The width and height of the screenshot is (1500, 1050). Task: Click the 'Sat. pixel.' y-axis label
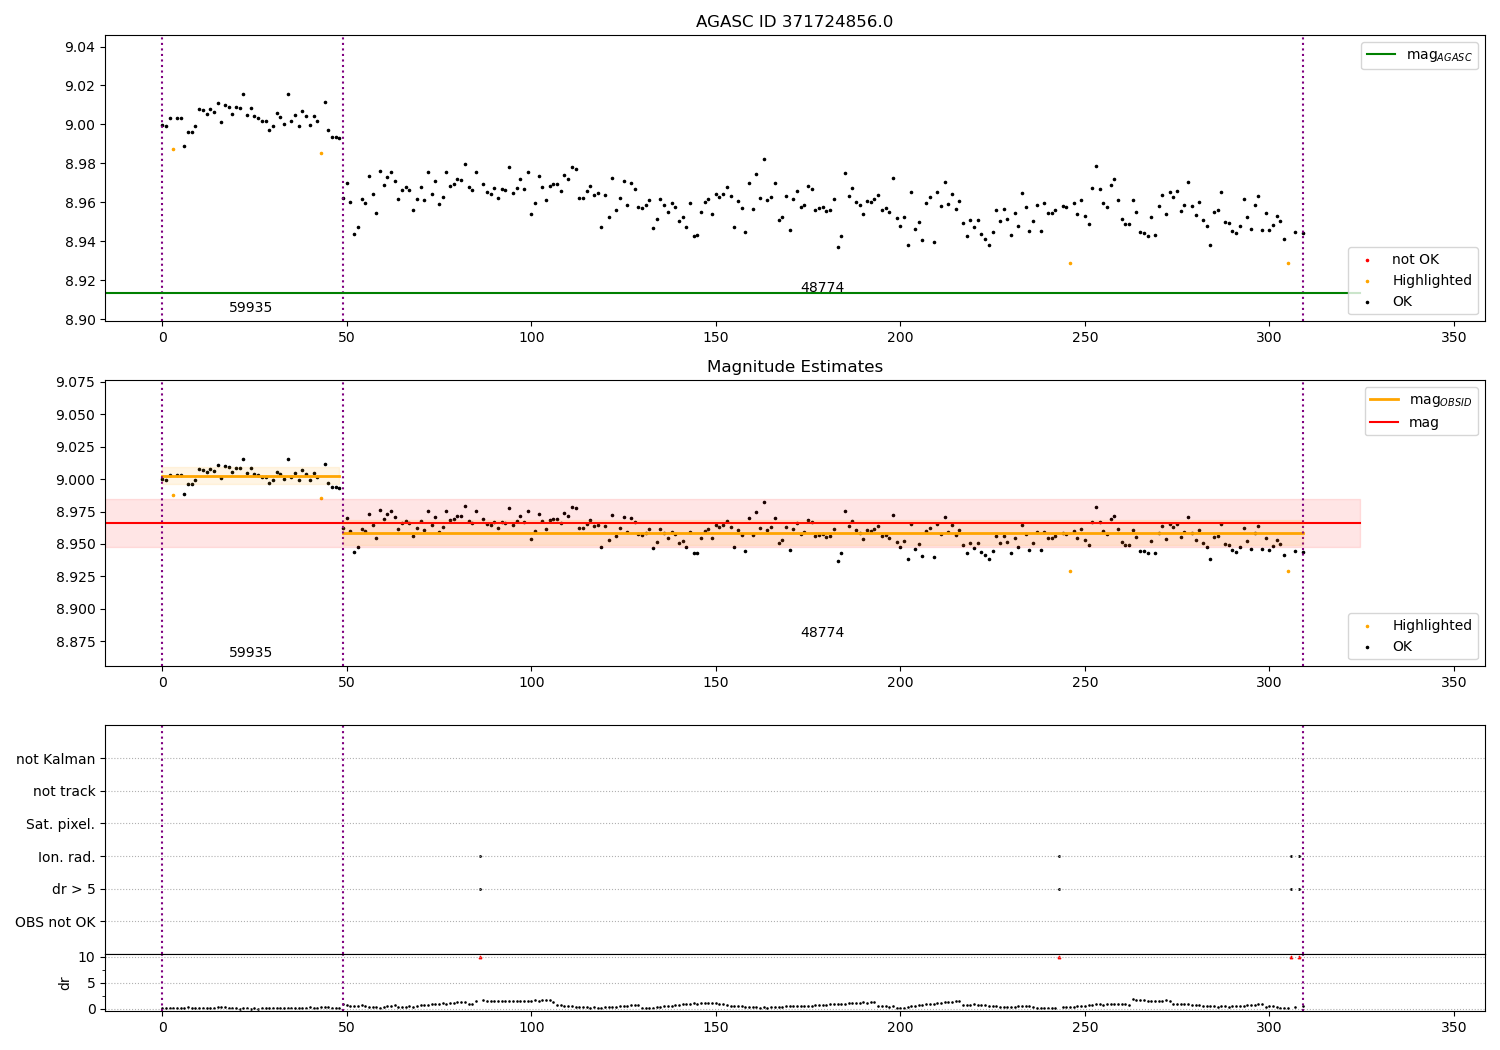pyautogui.click(x=61, y=824)
